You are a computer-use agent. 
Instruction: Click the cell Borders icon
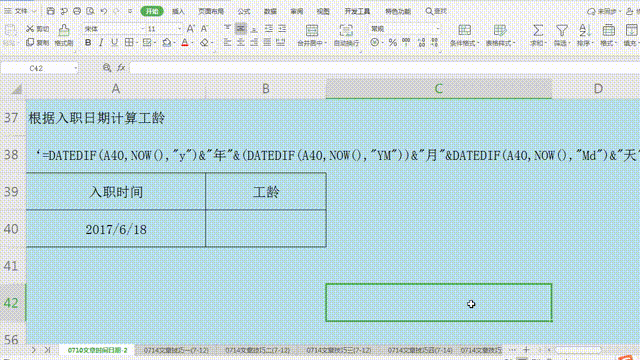pos(129,42)
